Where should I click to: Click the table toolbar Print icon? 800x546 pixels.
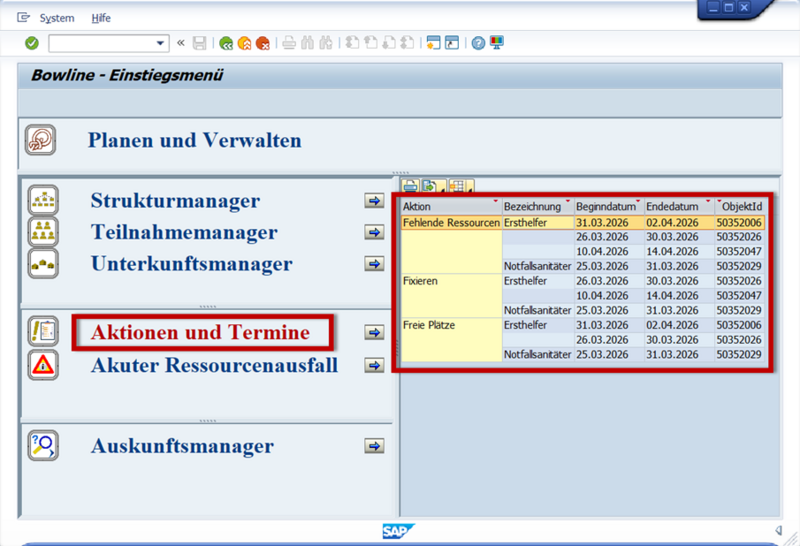tap(411, 187)
